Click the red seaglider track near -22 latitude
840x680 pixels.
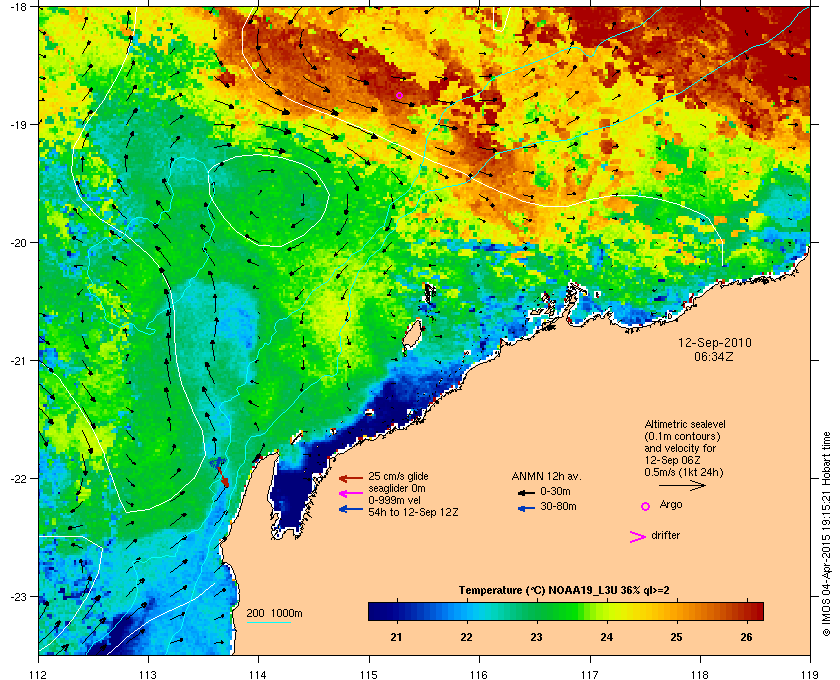click(222, 476)
